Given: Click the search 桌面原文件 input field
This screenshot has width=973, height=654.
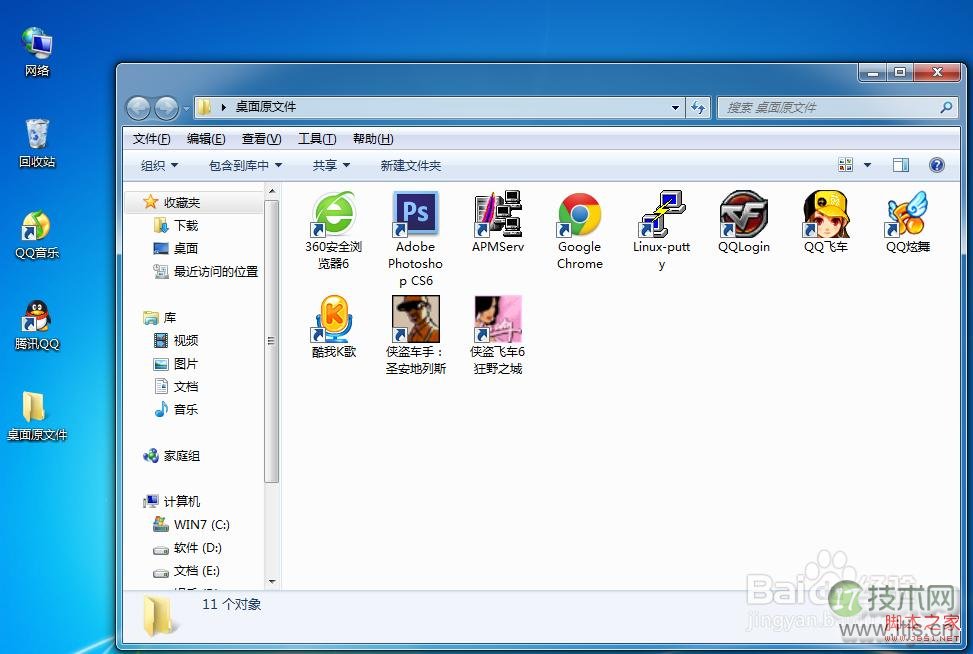Looking at the screenshot, I should pyautogui.click(x=828, y=107).
